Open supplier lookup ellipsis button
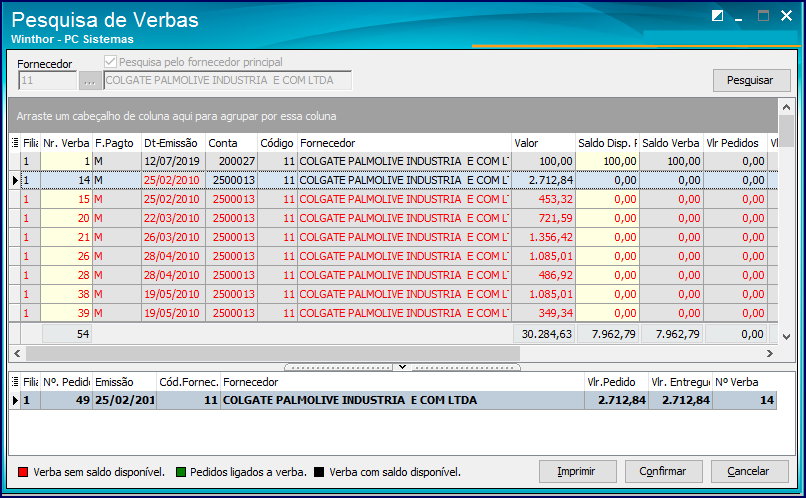Screen dimensions: 806x498 (90, 81)
